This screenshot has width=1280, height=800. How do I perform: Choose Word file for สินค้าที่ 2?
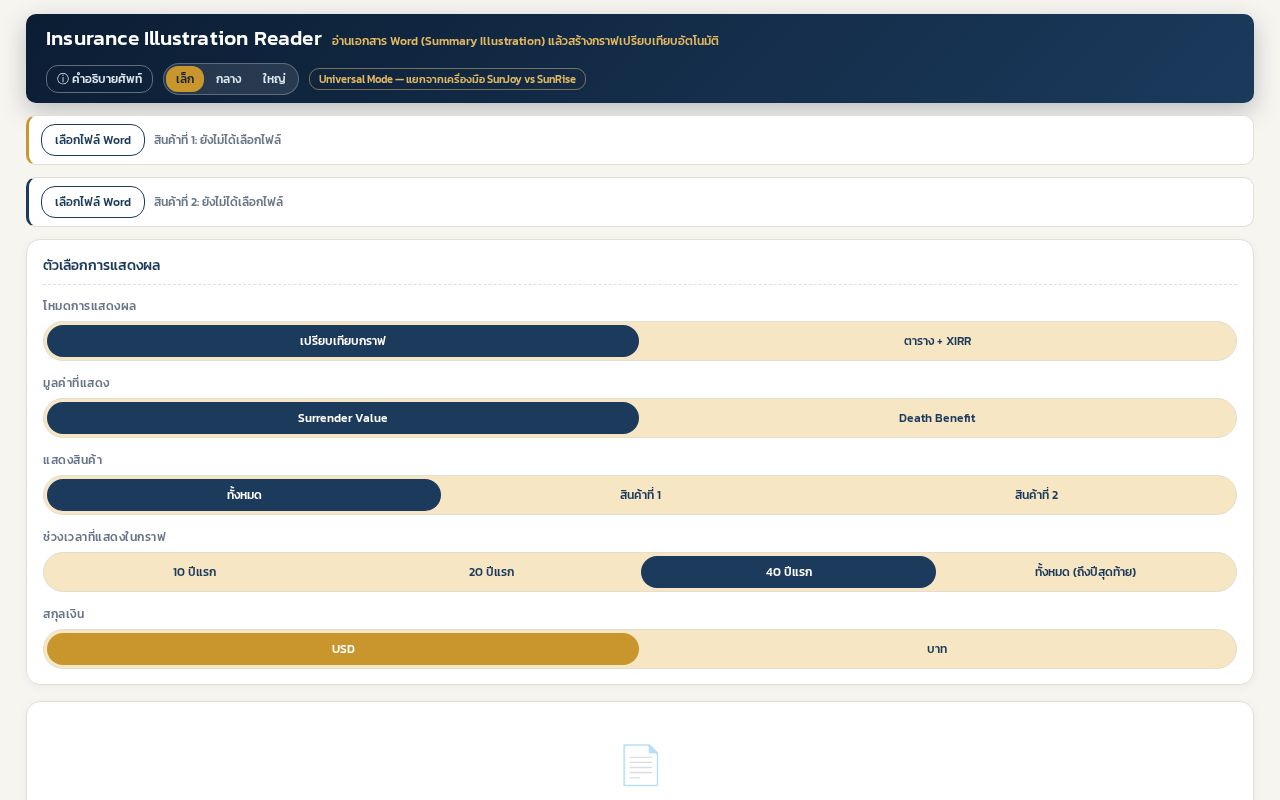tap(93, 202)
